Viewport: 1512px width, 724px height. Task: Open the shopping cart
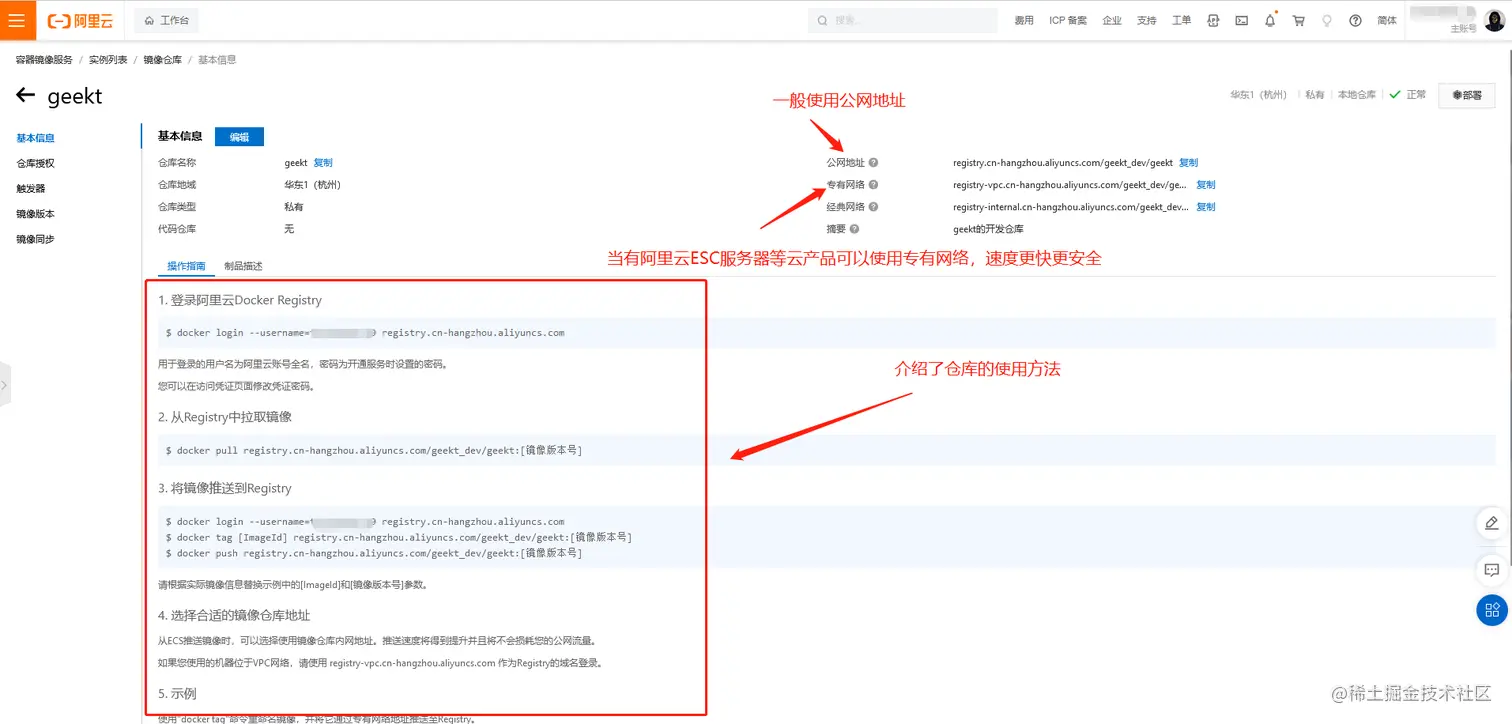(x=1299, y=21)
